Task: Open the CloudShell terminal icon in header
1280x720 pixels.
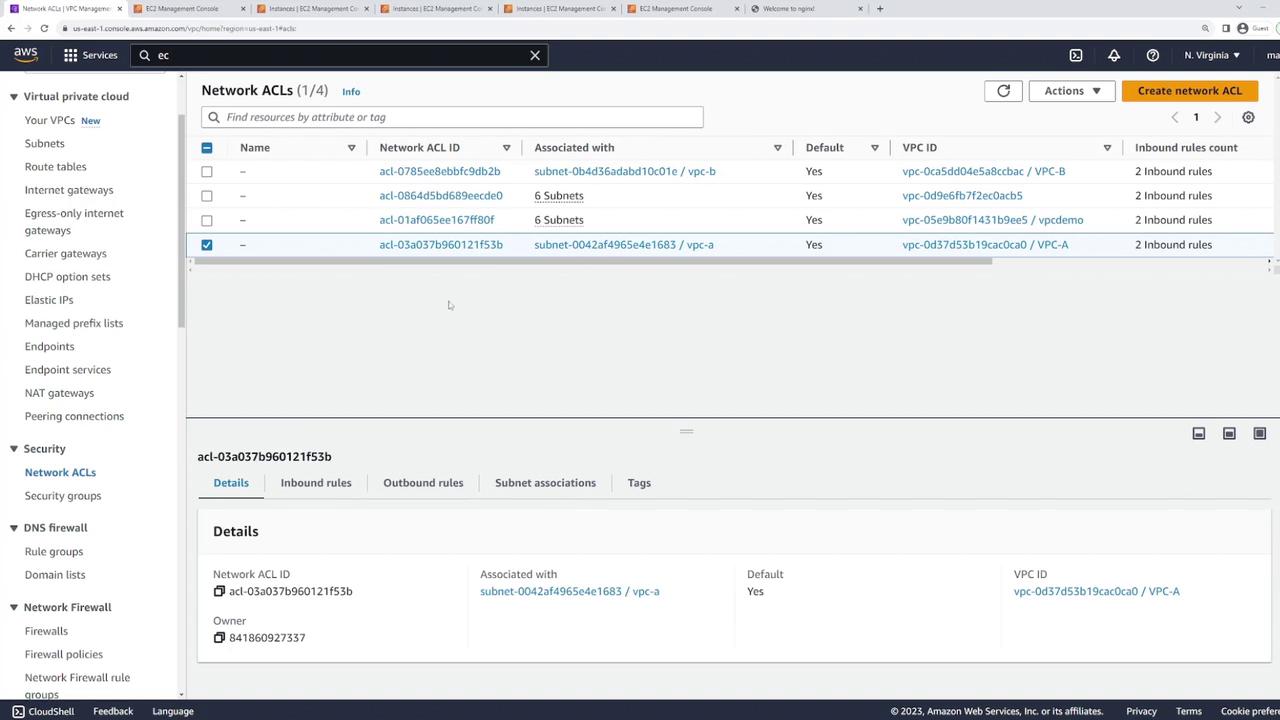Action: pos(1076,56)
